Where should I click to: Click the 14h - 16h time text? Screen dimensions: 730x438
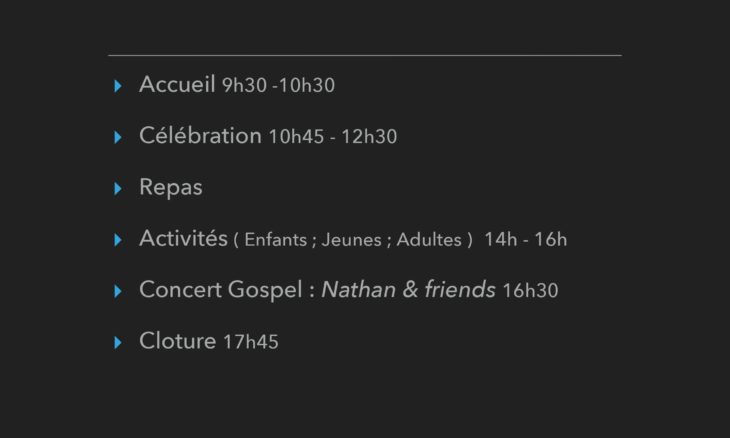tap(526, 239)
